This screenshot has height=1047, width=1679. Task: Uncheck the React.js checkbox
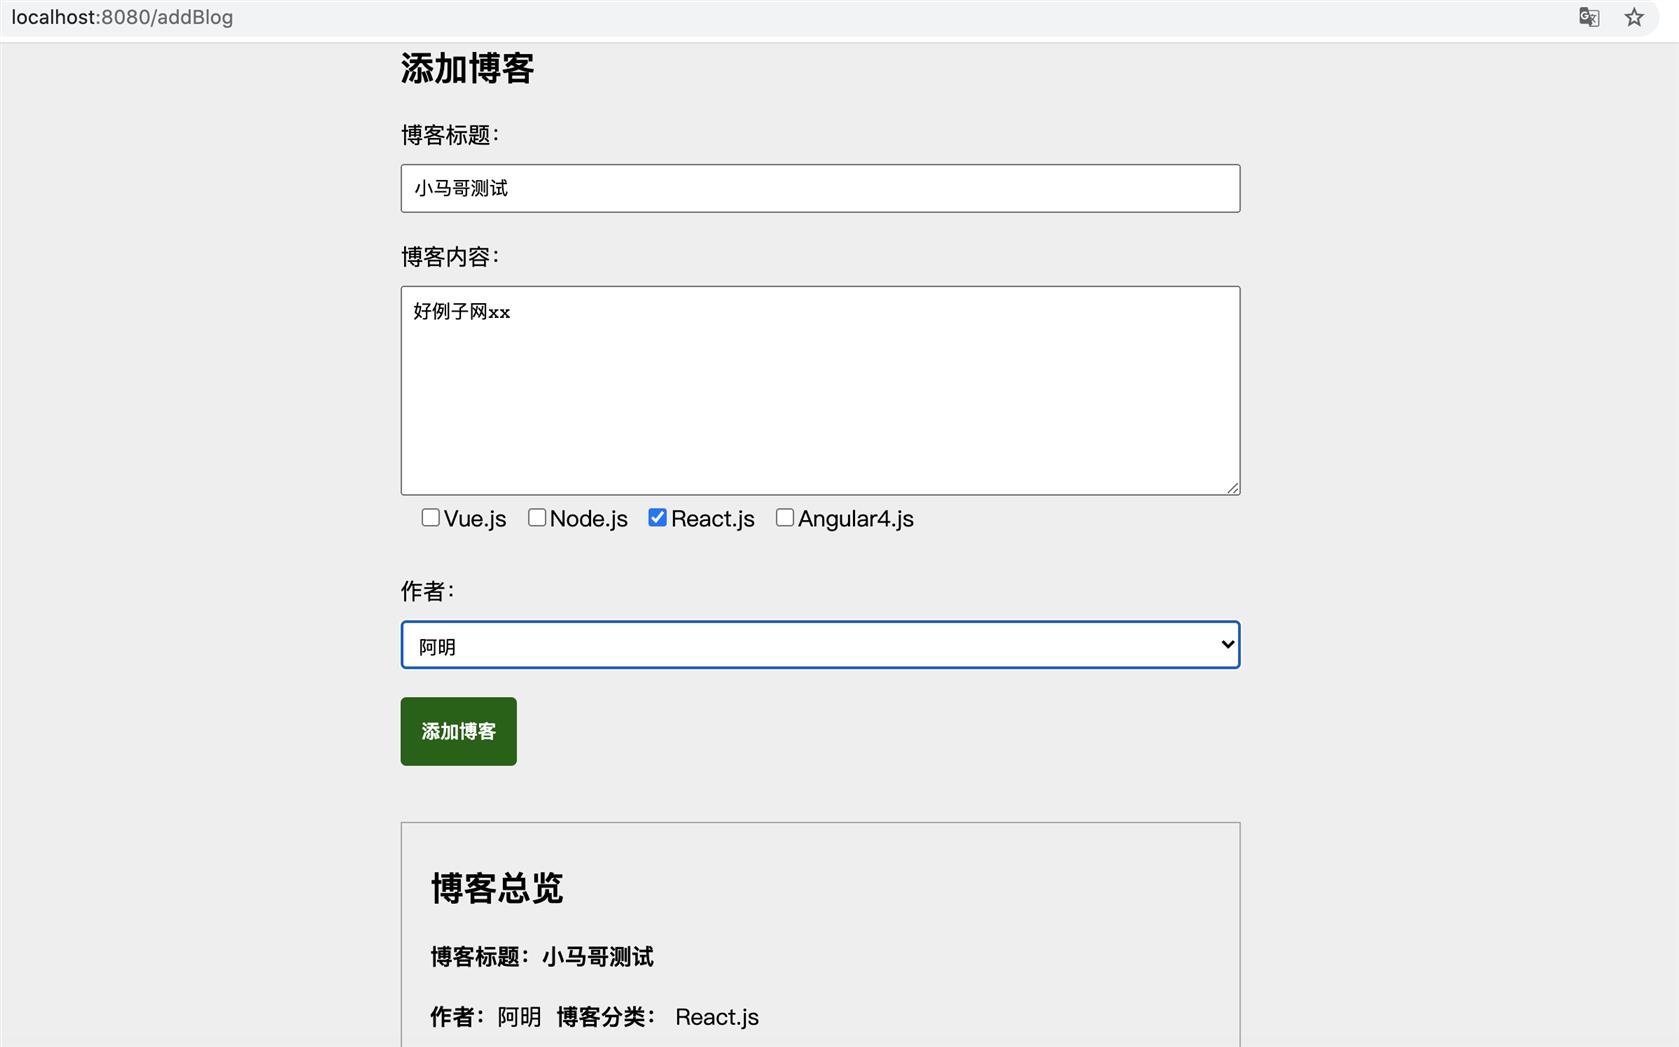tap(657, 517)
